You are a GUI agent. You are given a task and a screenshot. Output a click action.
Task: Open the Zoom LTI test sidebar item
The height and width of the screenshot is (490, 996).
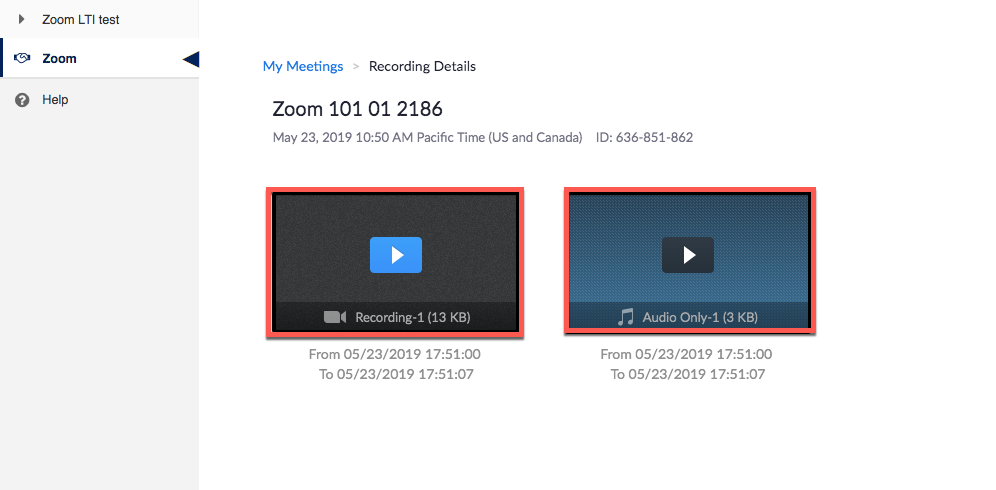coord(81,19)
